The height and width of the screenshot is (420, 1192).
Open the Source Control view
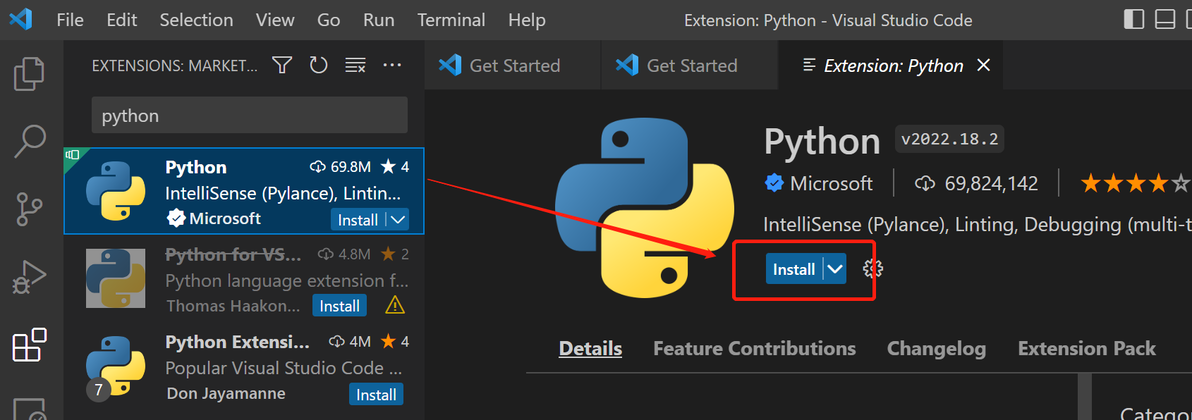point(29,209)
